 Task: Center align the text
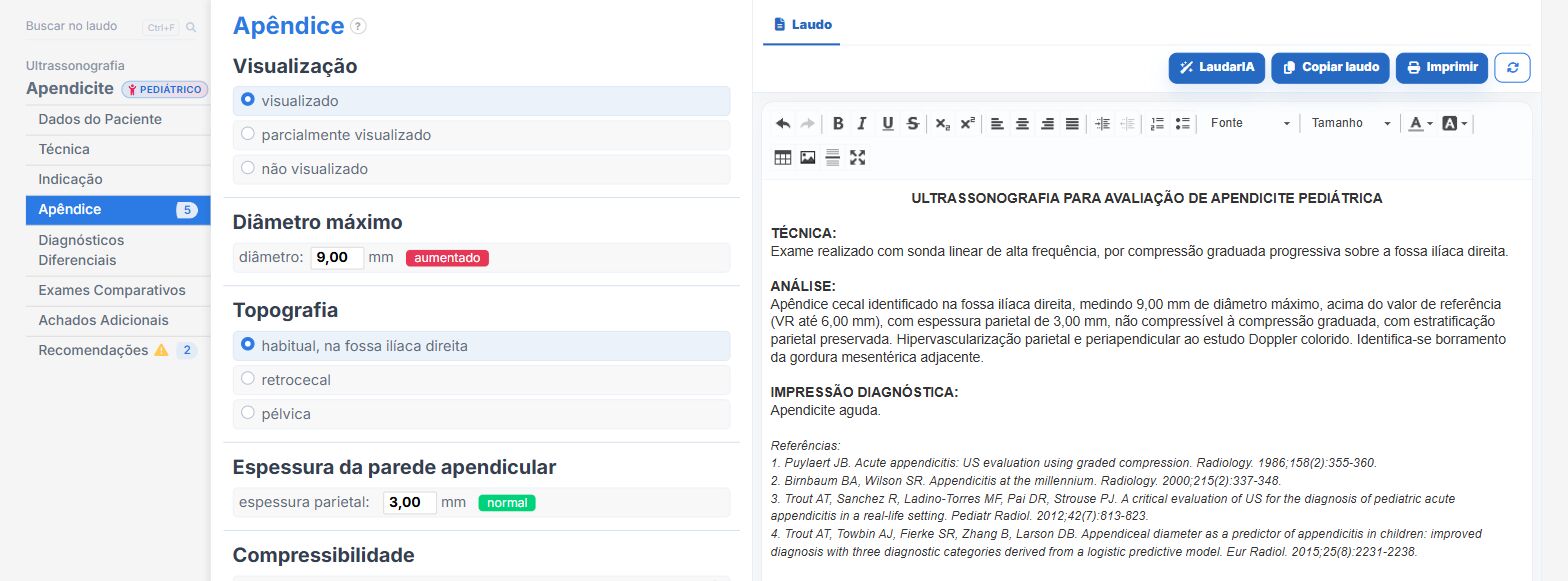click(x=1022, y=124)
